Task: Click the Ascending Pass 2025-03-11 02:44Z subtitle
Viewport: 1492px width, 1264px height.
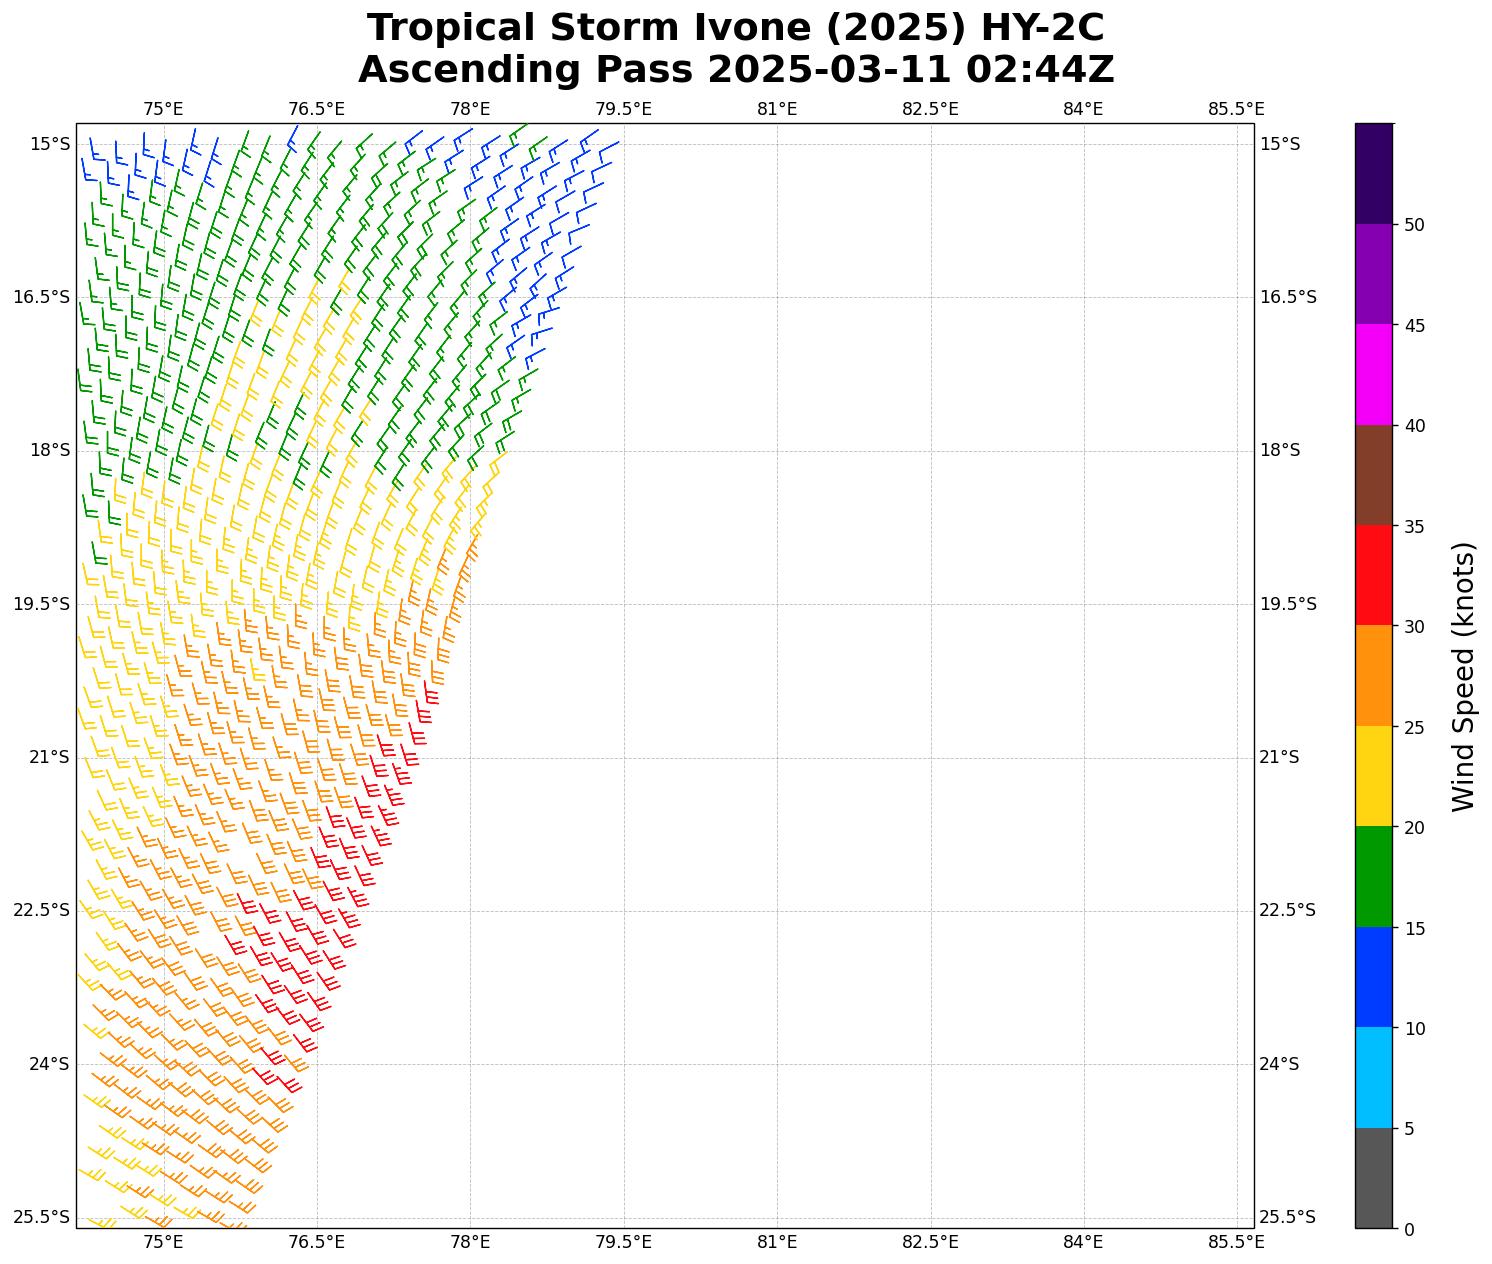Action: coord(735,70)
